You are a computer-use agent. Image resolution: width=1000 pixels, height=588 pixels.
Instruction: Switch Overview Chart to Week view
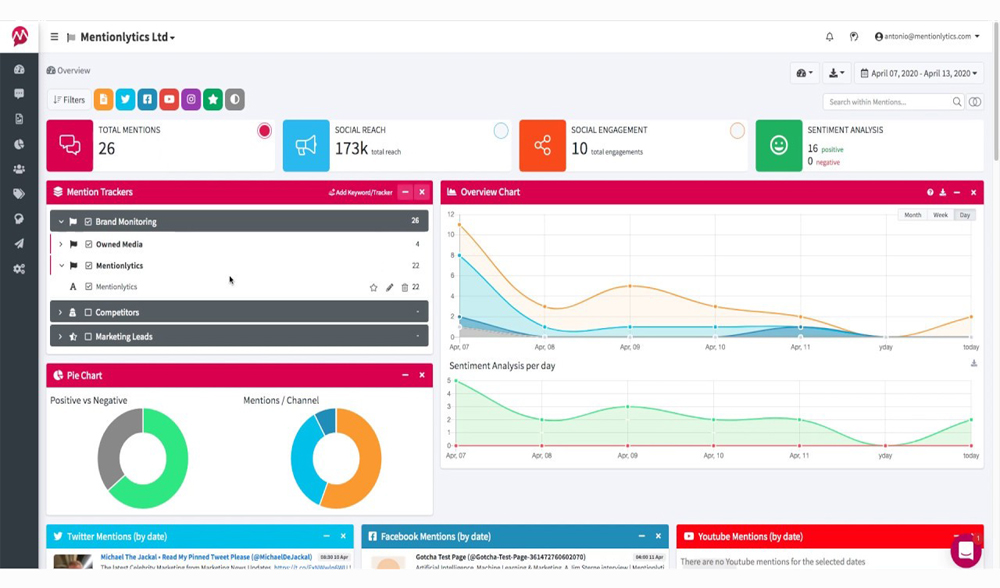[941, 215]
